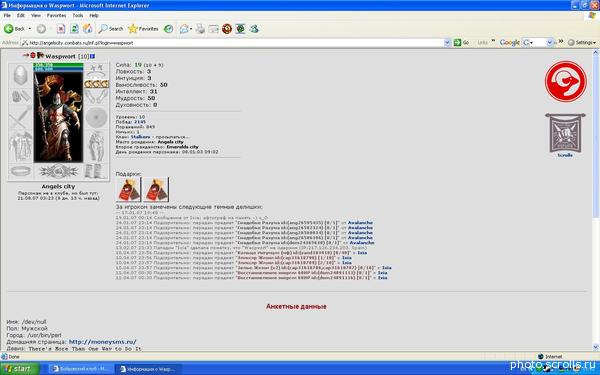This screenshot has height=375, width=600.
Task: Expand the address bar dropdown arrow
Action: [447, 43]
